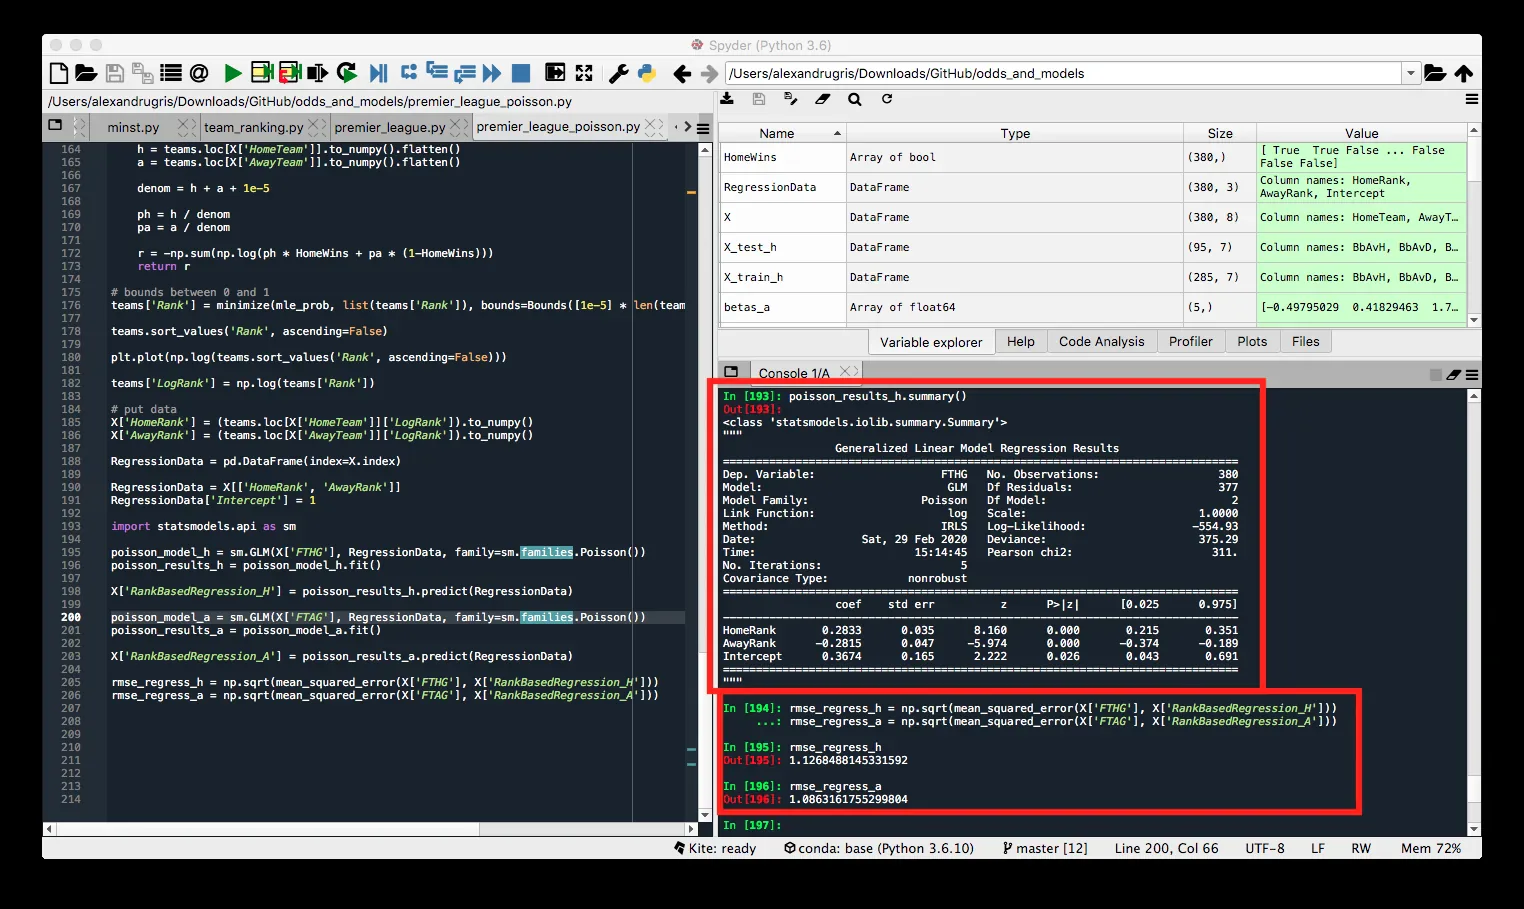This screenshot has height=909, width=1524.
Task: Show the Profiler tab
Action: point(1191,341)
